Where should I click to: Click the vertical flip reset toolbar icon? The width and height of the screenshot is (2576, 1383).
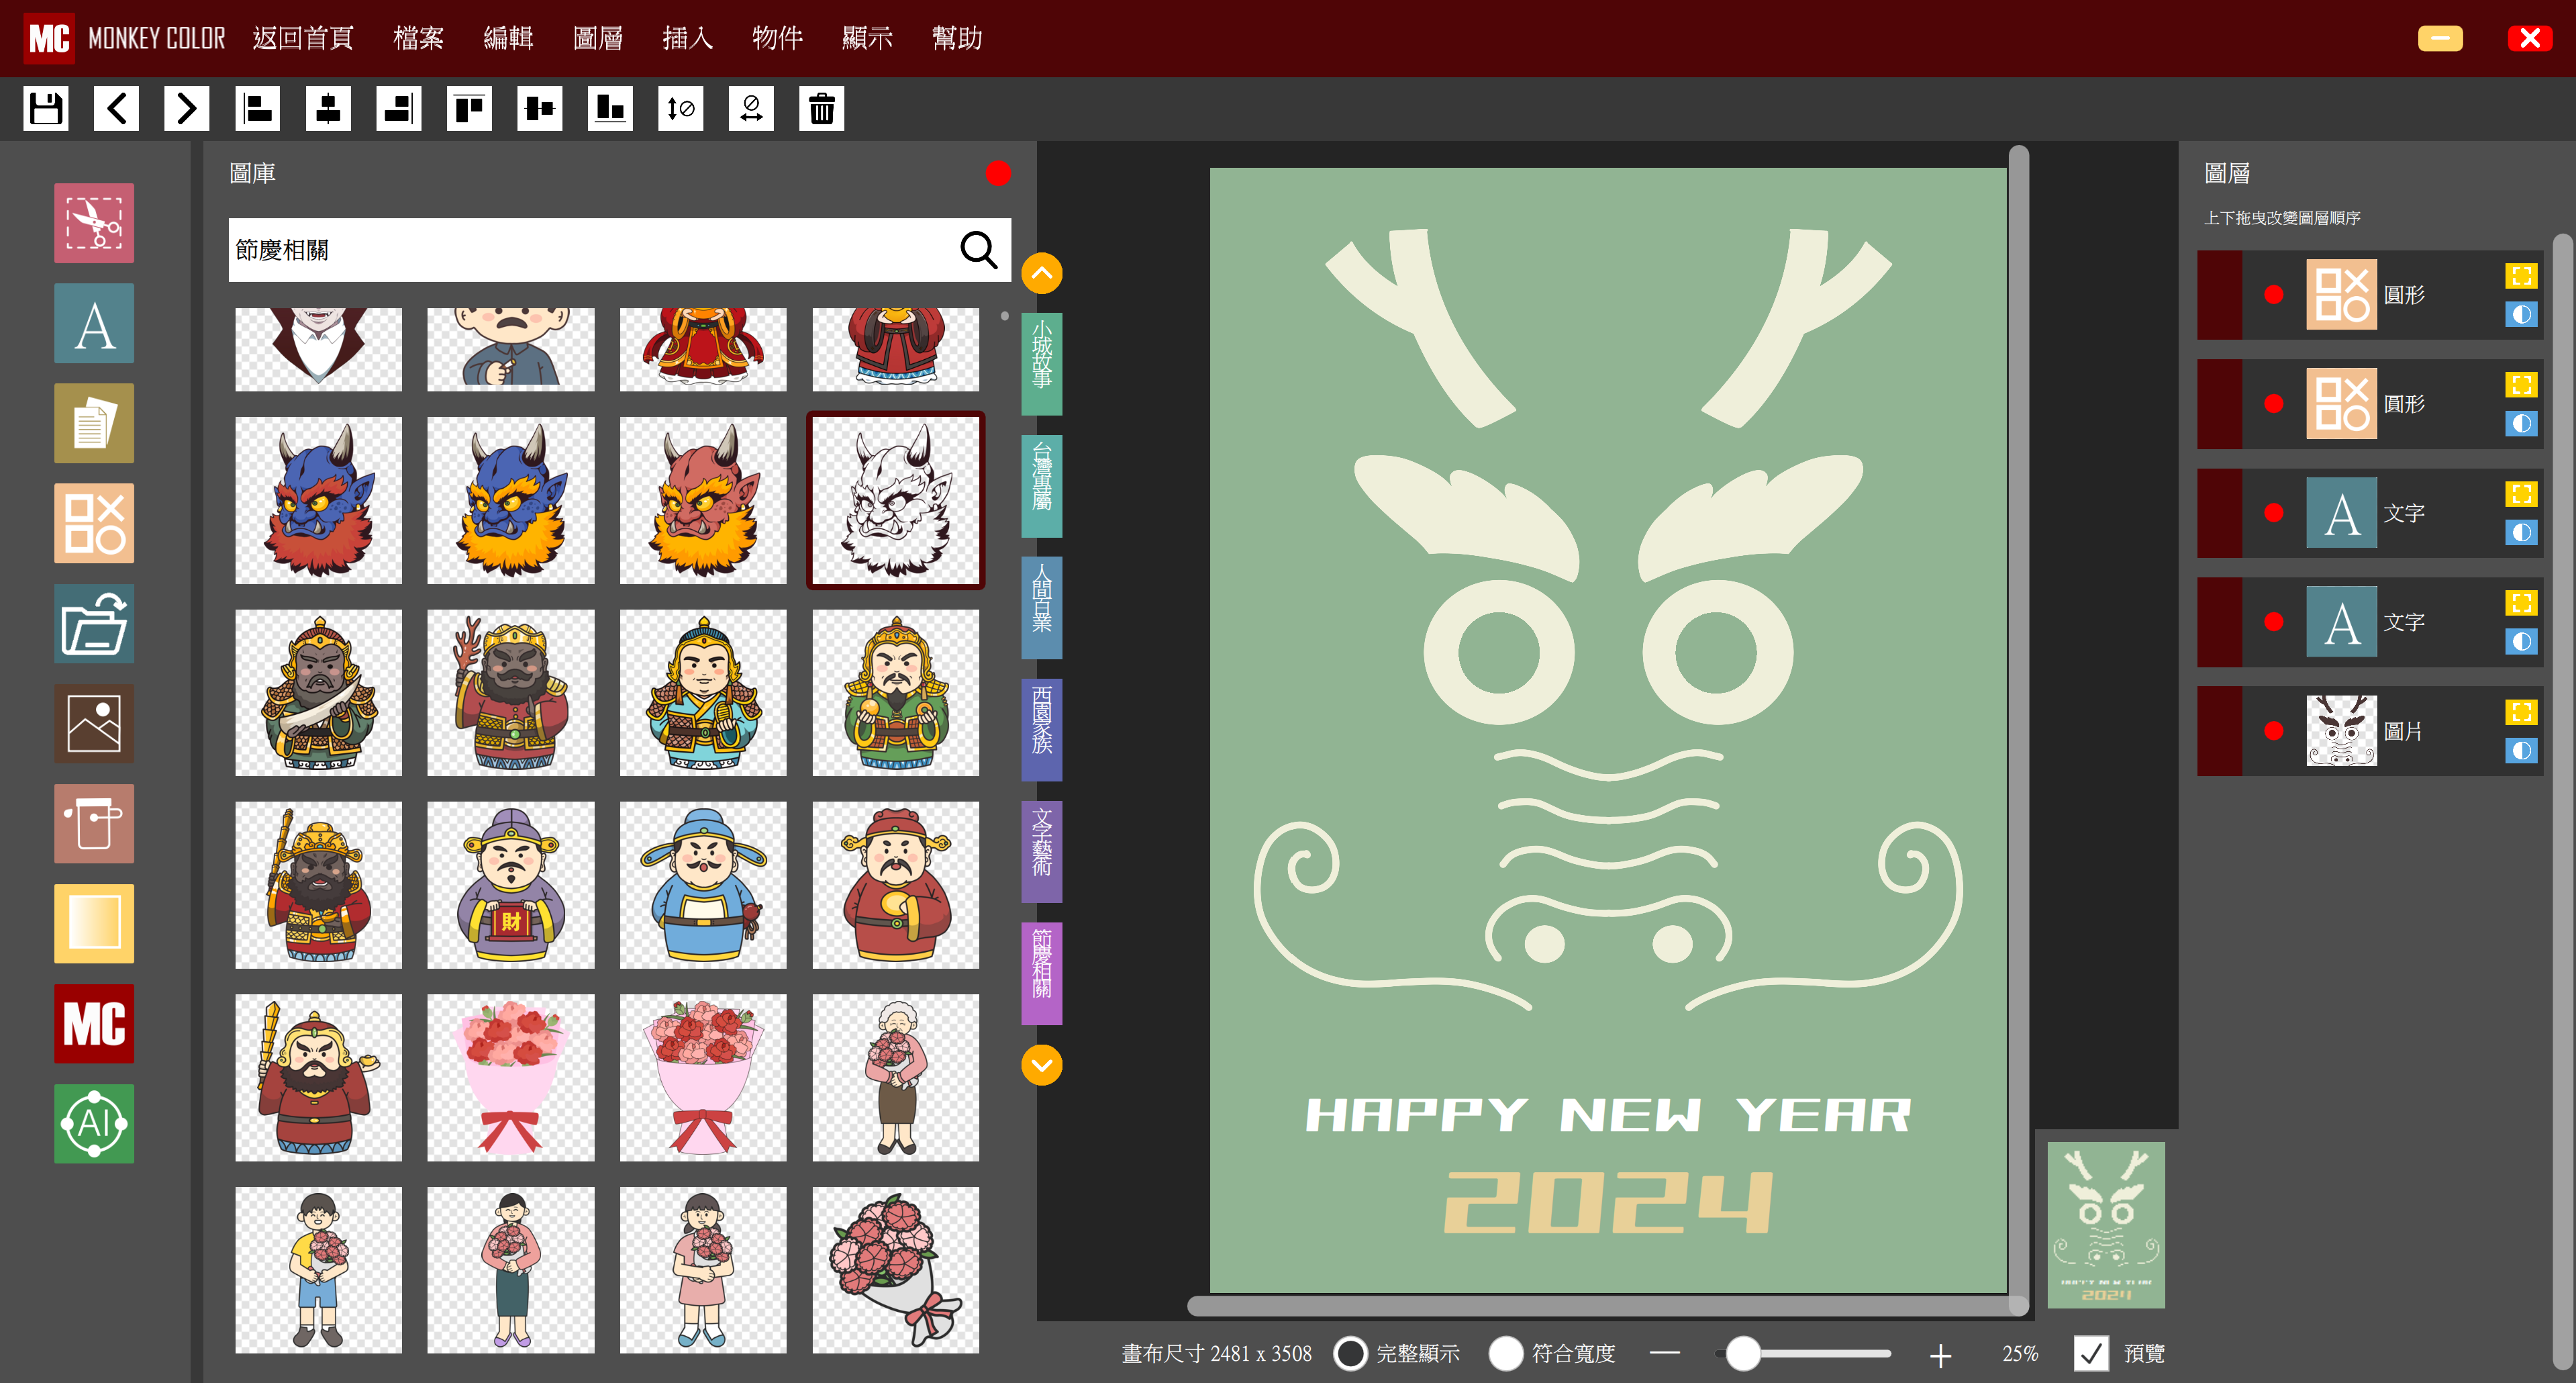pyautogui.click(x=681, y=108)
